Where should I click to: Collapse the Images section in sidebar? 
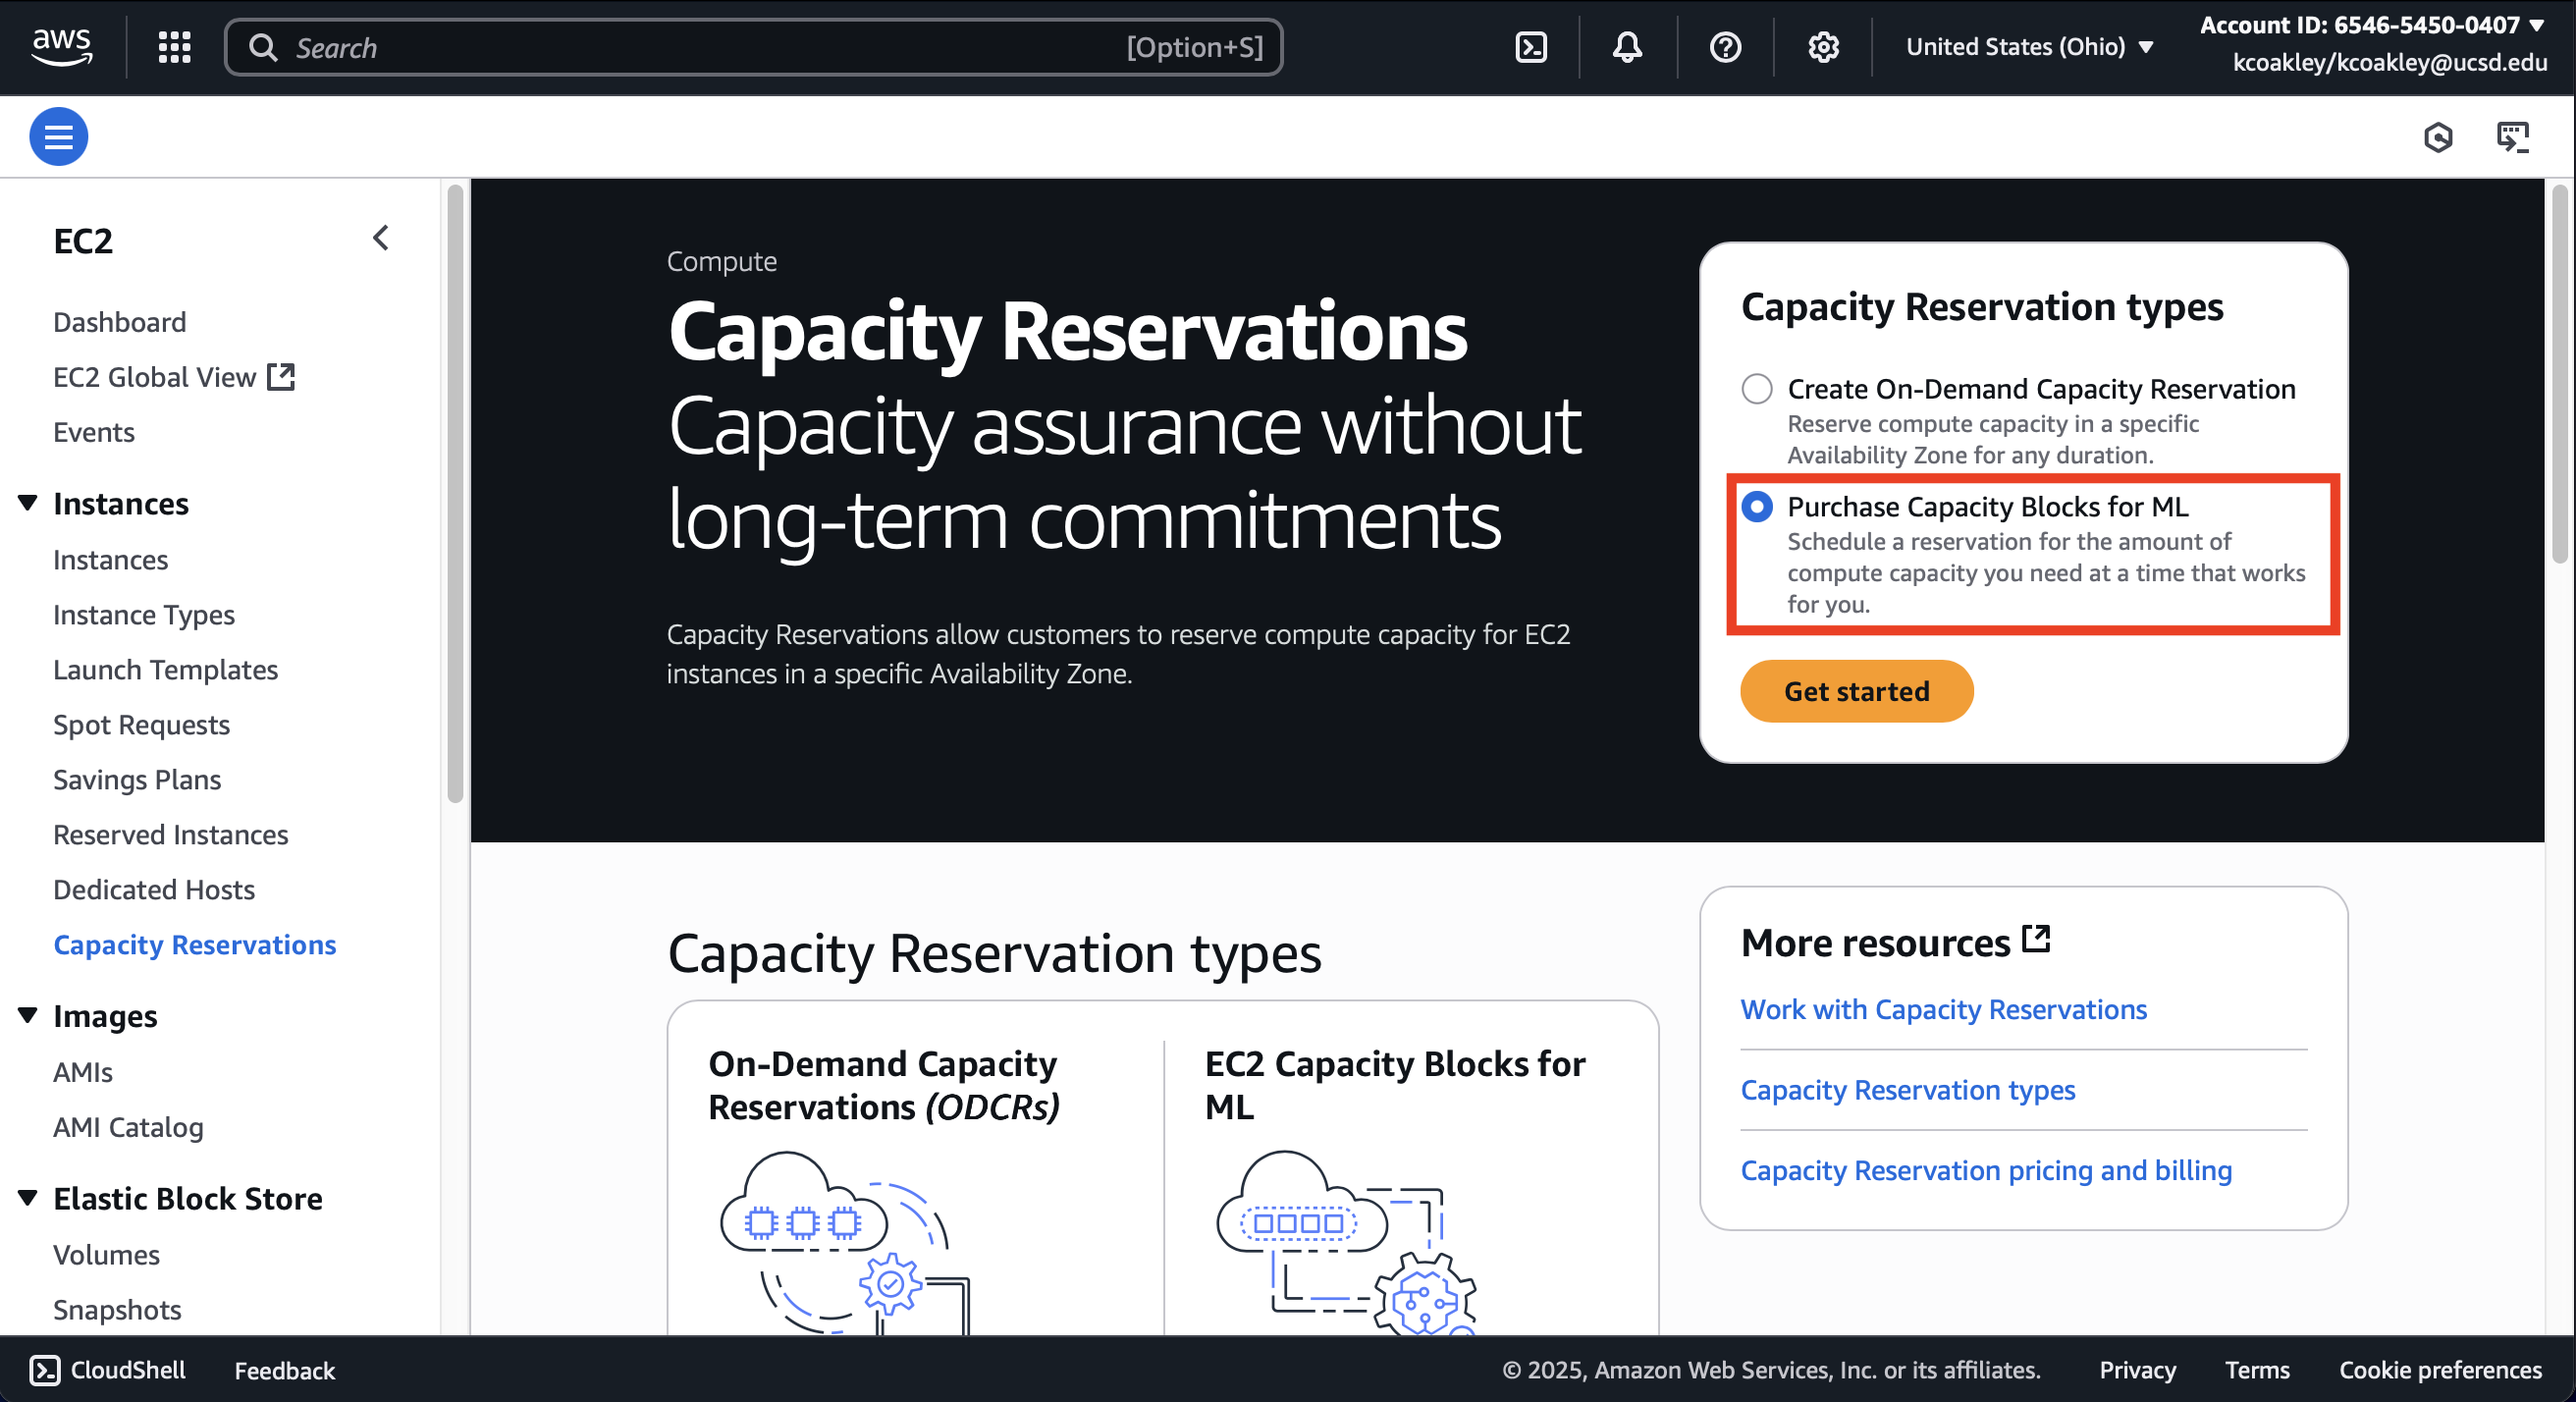pos(28,1015)
